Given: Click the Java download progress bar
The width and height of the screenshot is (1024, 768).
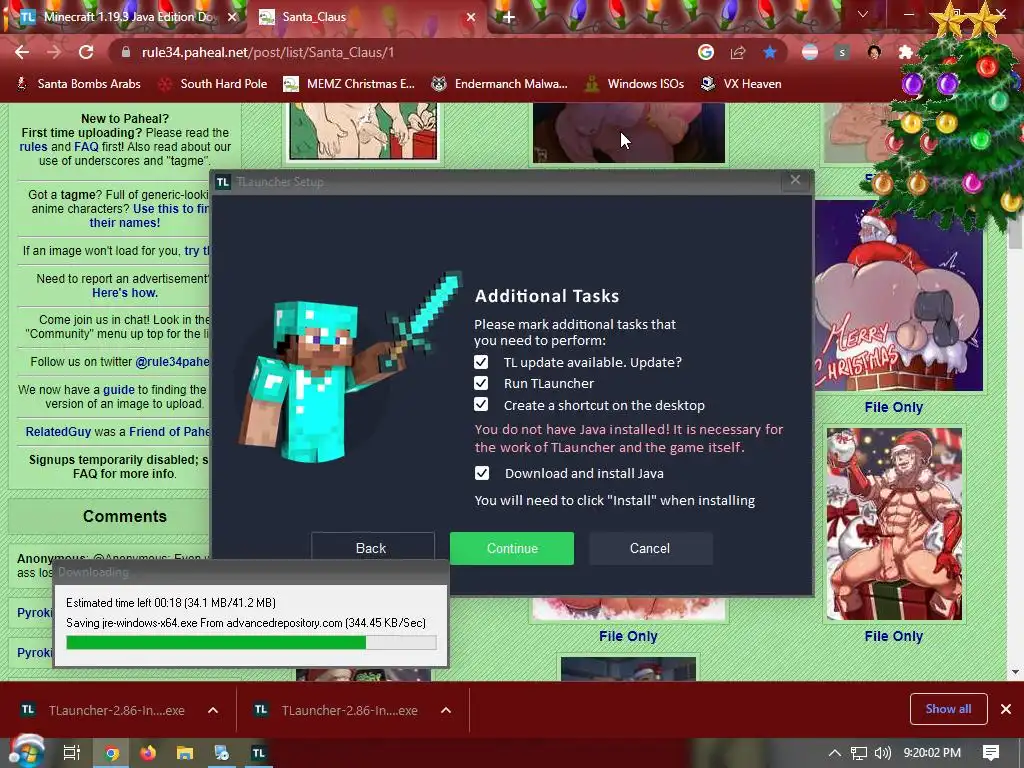Looking at the screenshot, I should tap(251, 643).
